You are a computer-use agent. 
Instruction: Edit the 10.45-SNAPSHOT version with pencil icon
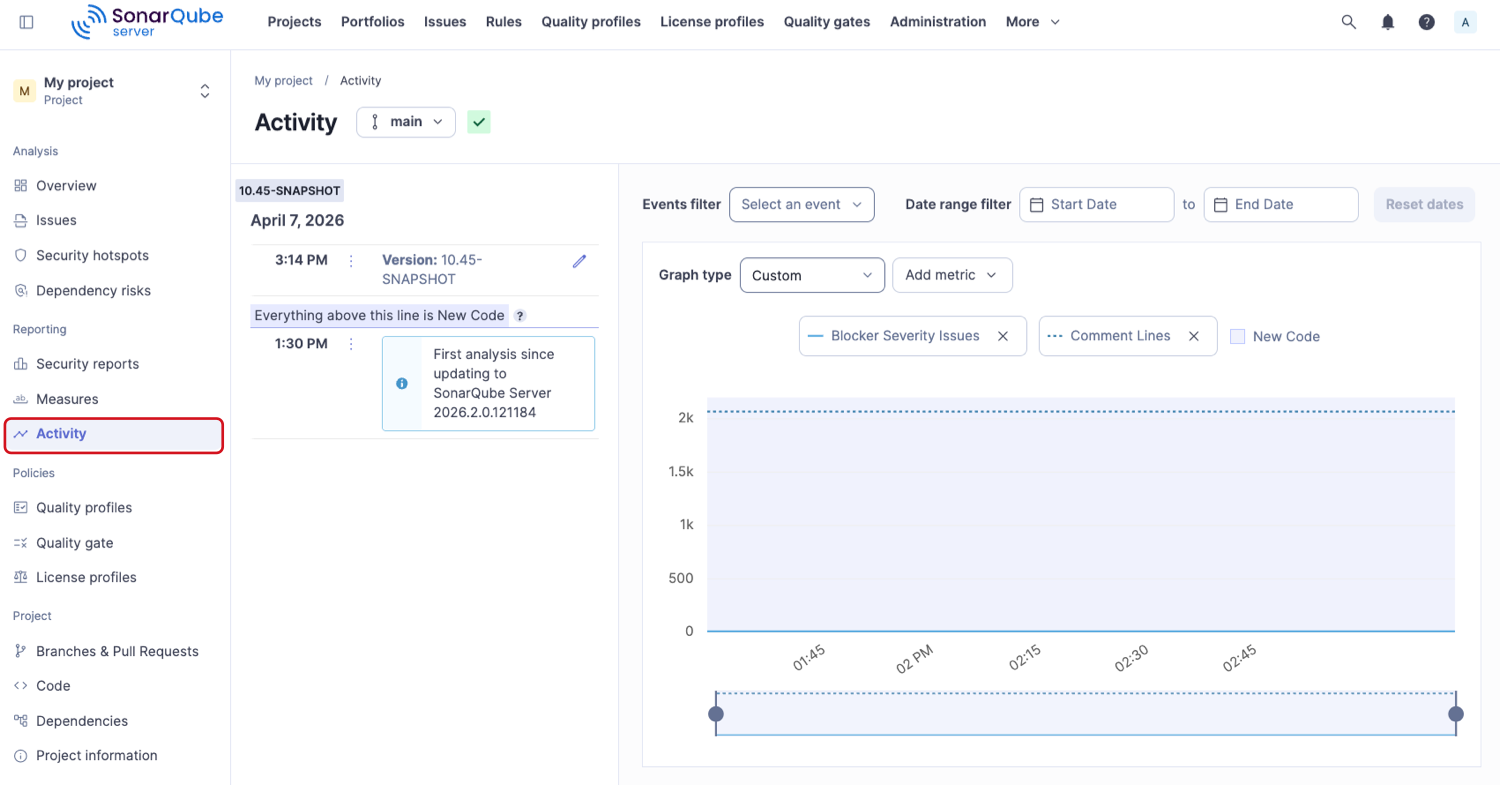point(579,261)
